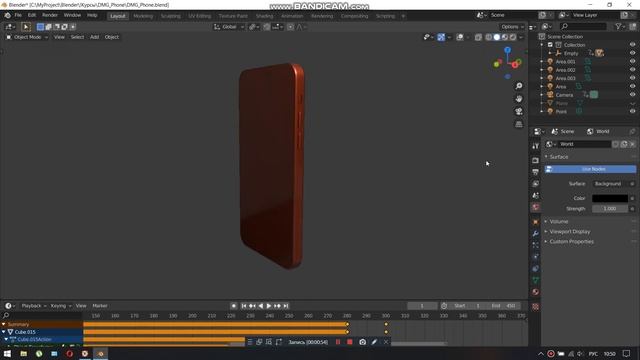Click the Strength 1.000 slider field
Screen dimensions: 640x360
tap(610, 209)
